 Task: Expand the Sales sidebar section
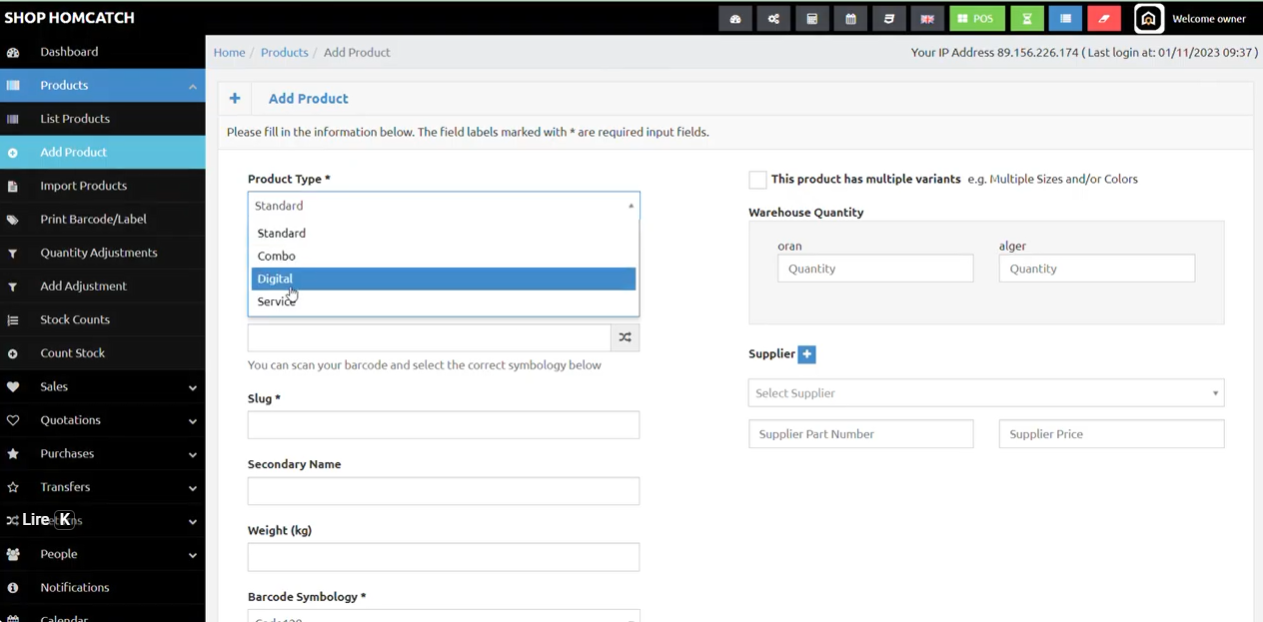[x=102, y=387]
